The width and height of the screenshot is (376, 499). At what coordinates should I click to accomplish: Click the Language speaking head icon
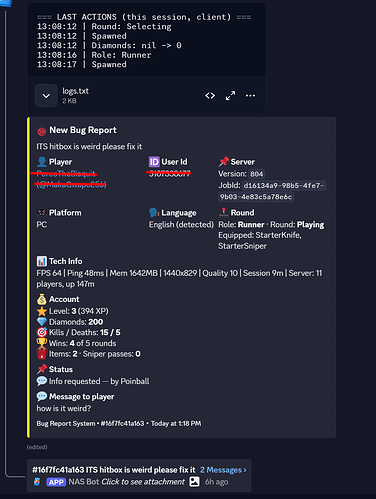pyautogui.click(x=154, y=212)
